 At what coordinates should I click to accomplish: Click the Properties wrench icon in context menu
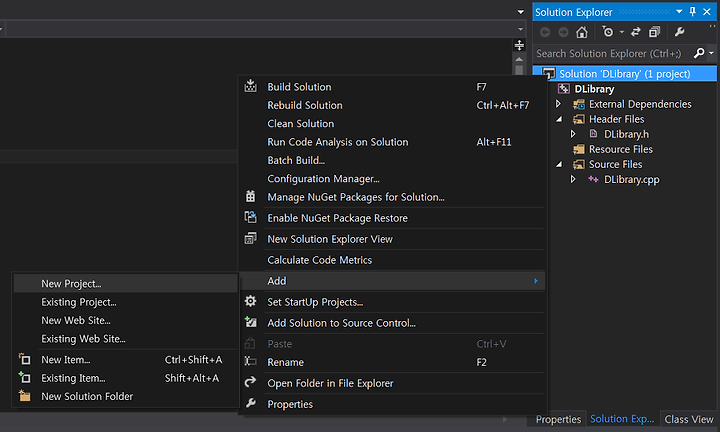point(250,403)
